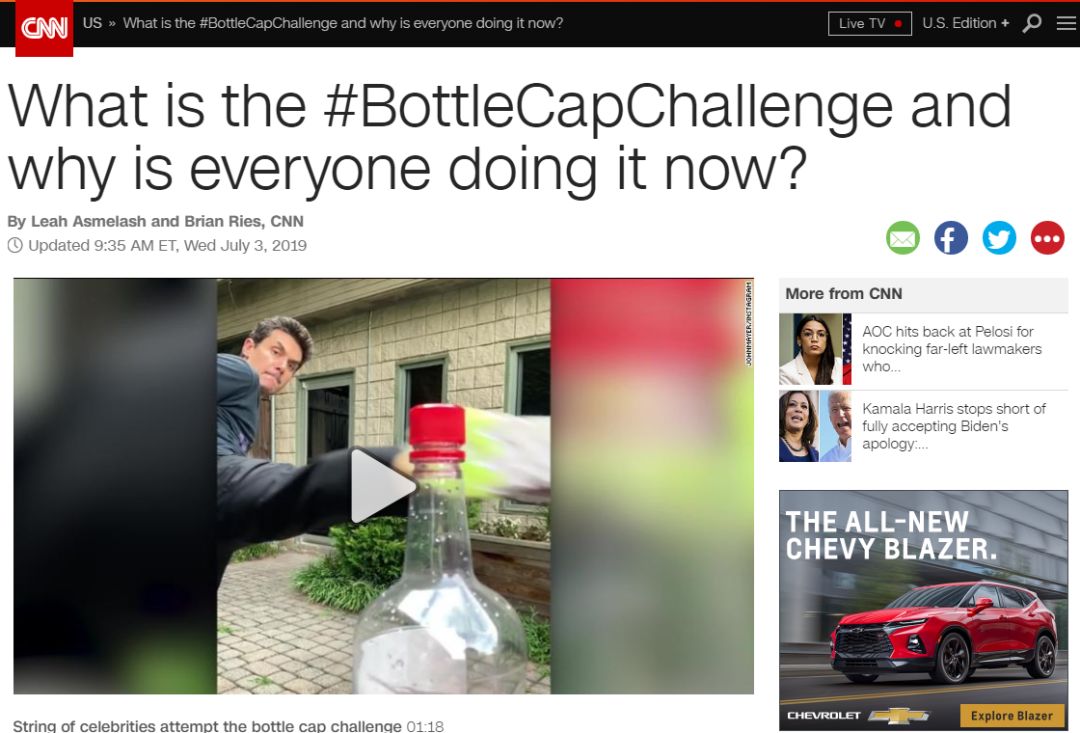Click the Explore Blazer ad button
The image size is (1080, 733).
point(1011,716)
